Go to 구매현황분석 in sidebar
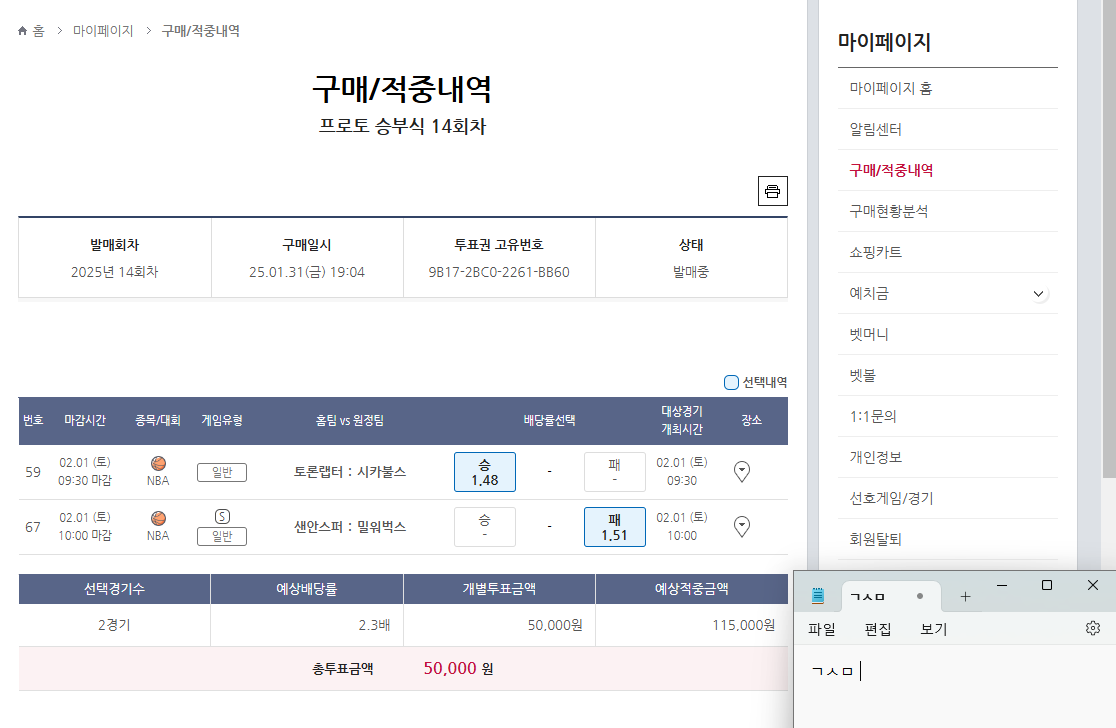The image size is (1116, 728). (x=888, y=212)
